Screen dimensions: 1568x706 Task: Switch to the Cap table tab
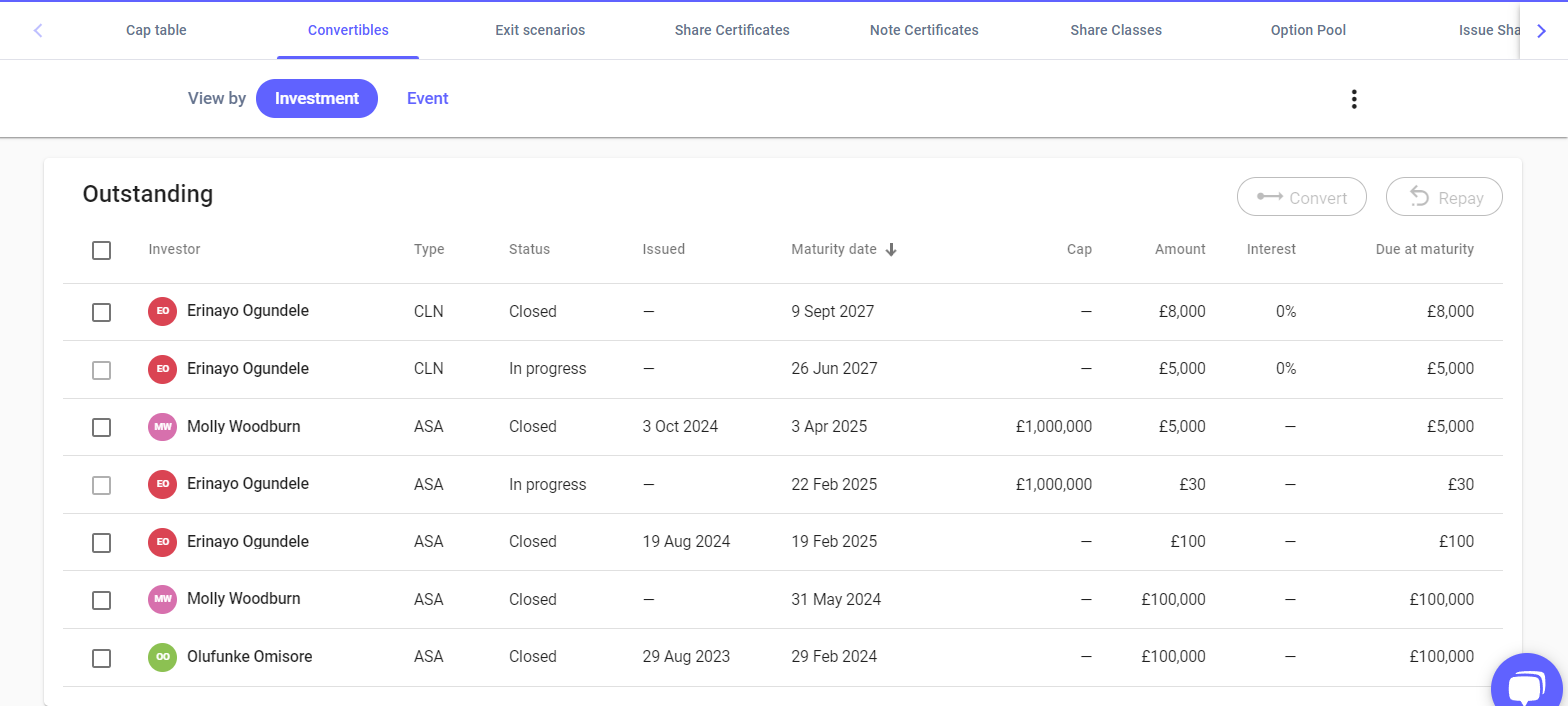(156, 30)
